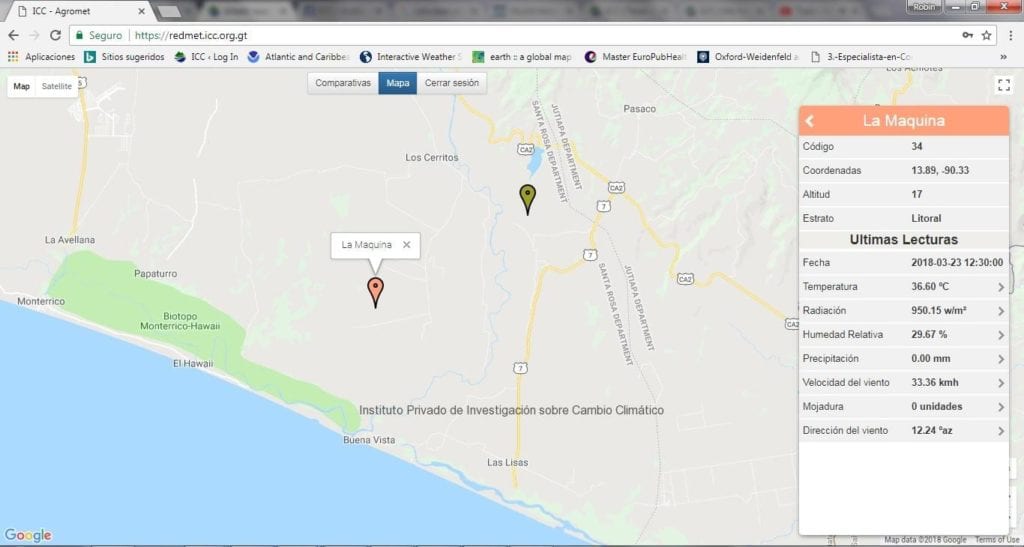
Task: Click the orange La Maquina map marker
Action: point(376,292)
